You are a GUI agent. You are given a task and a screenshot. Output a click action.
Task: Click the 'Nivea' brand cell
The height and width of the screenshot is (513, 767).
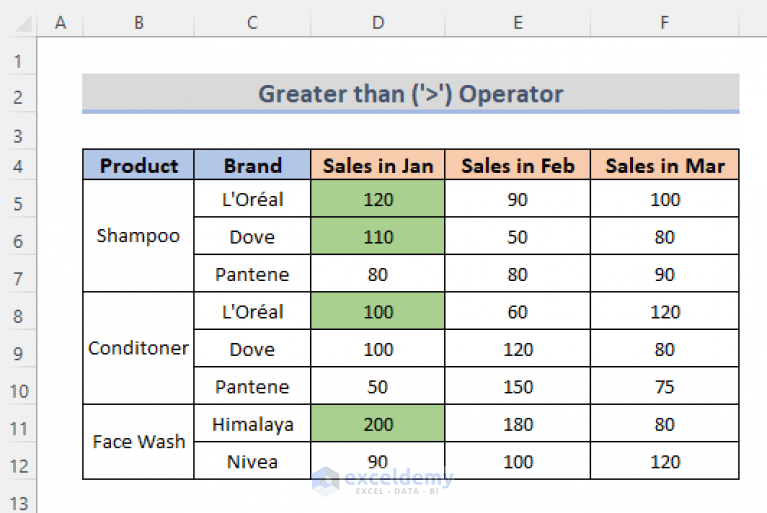click(252, 461)
